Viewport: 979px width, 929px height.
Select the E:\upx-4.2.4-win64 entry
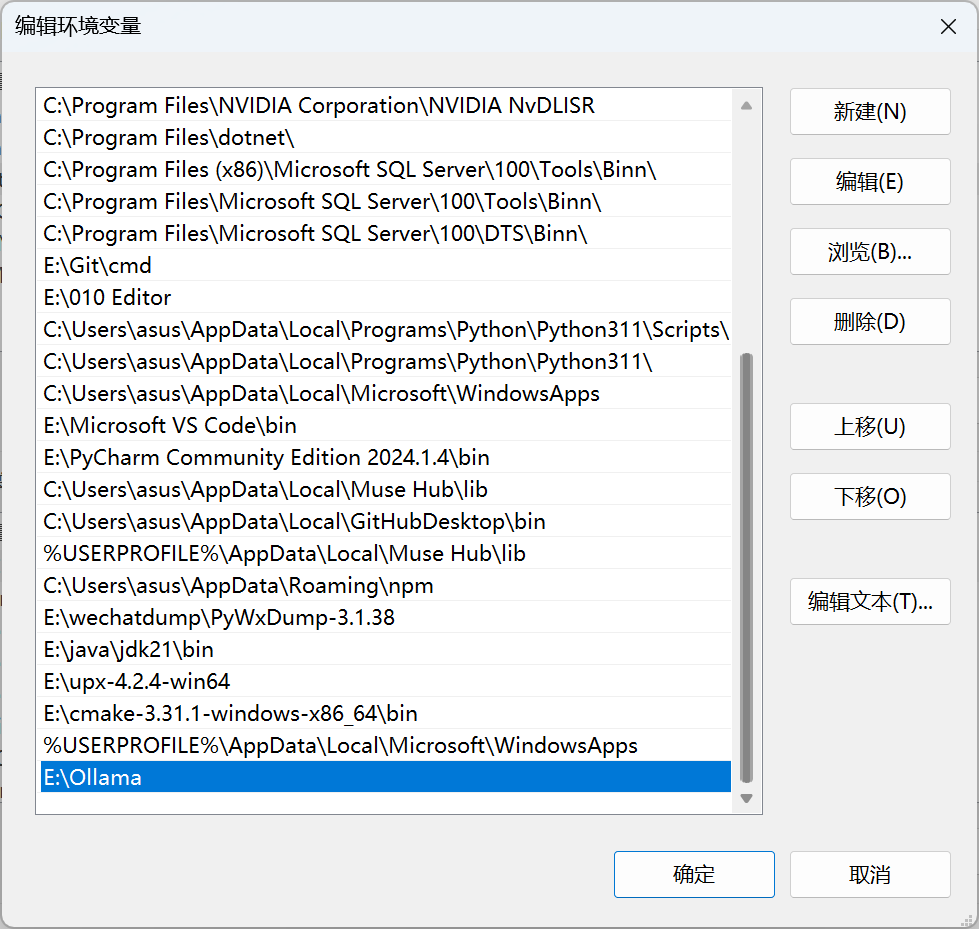point(386,681)
